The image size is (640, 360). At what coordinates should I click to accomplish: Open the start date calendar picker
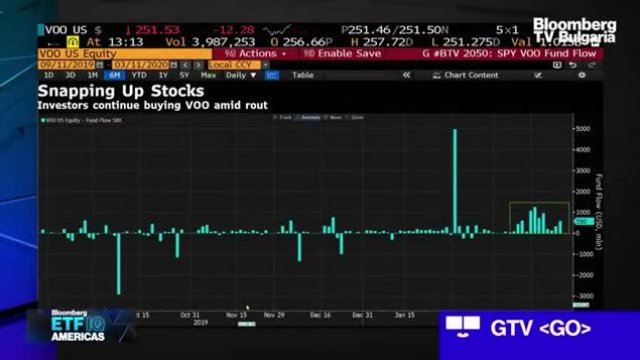[100, 65]
